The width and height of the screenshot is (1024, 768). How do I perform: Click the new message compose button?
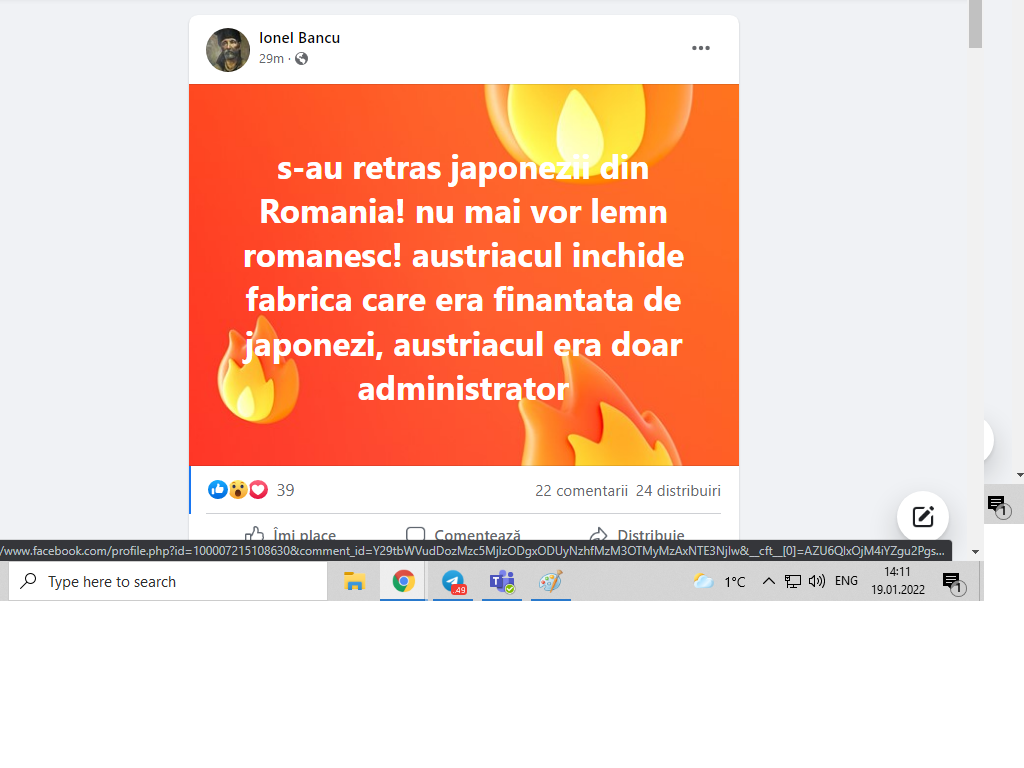[x=922, y=517]
